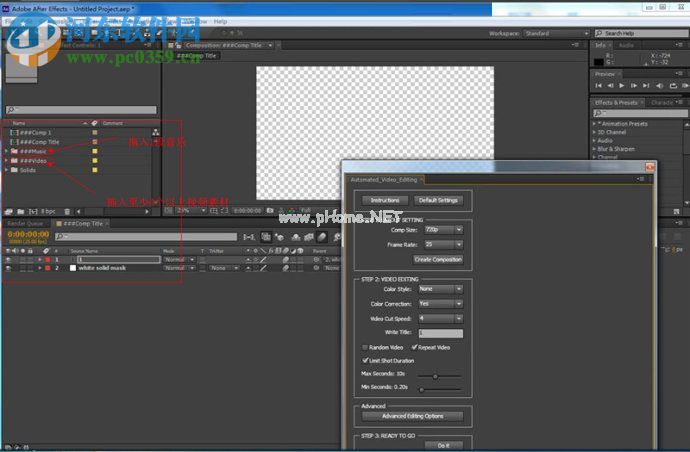Switch to the Character panel tab
The width and height of the screenshot is (690, 452).
coord(662,103)
